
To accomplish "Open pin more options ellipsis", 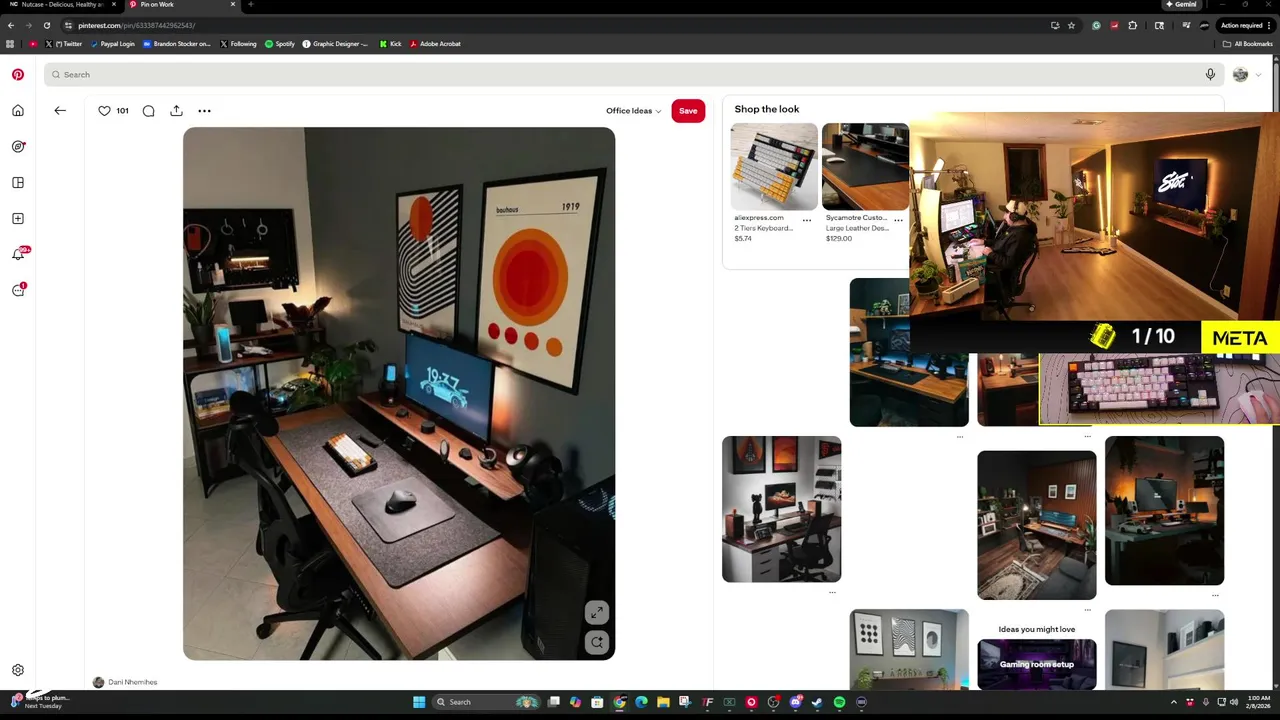I will pyautogui.click(x=204, y=111).
